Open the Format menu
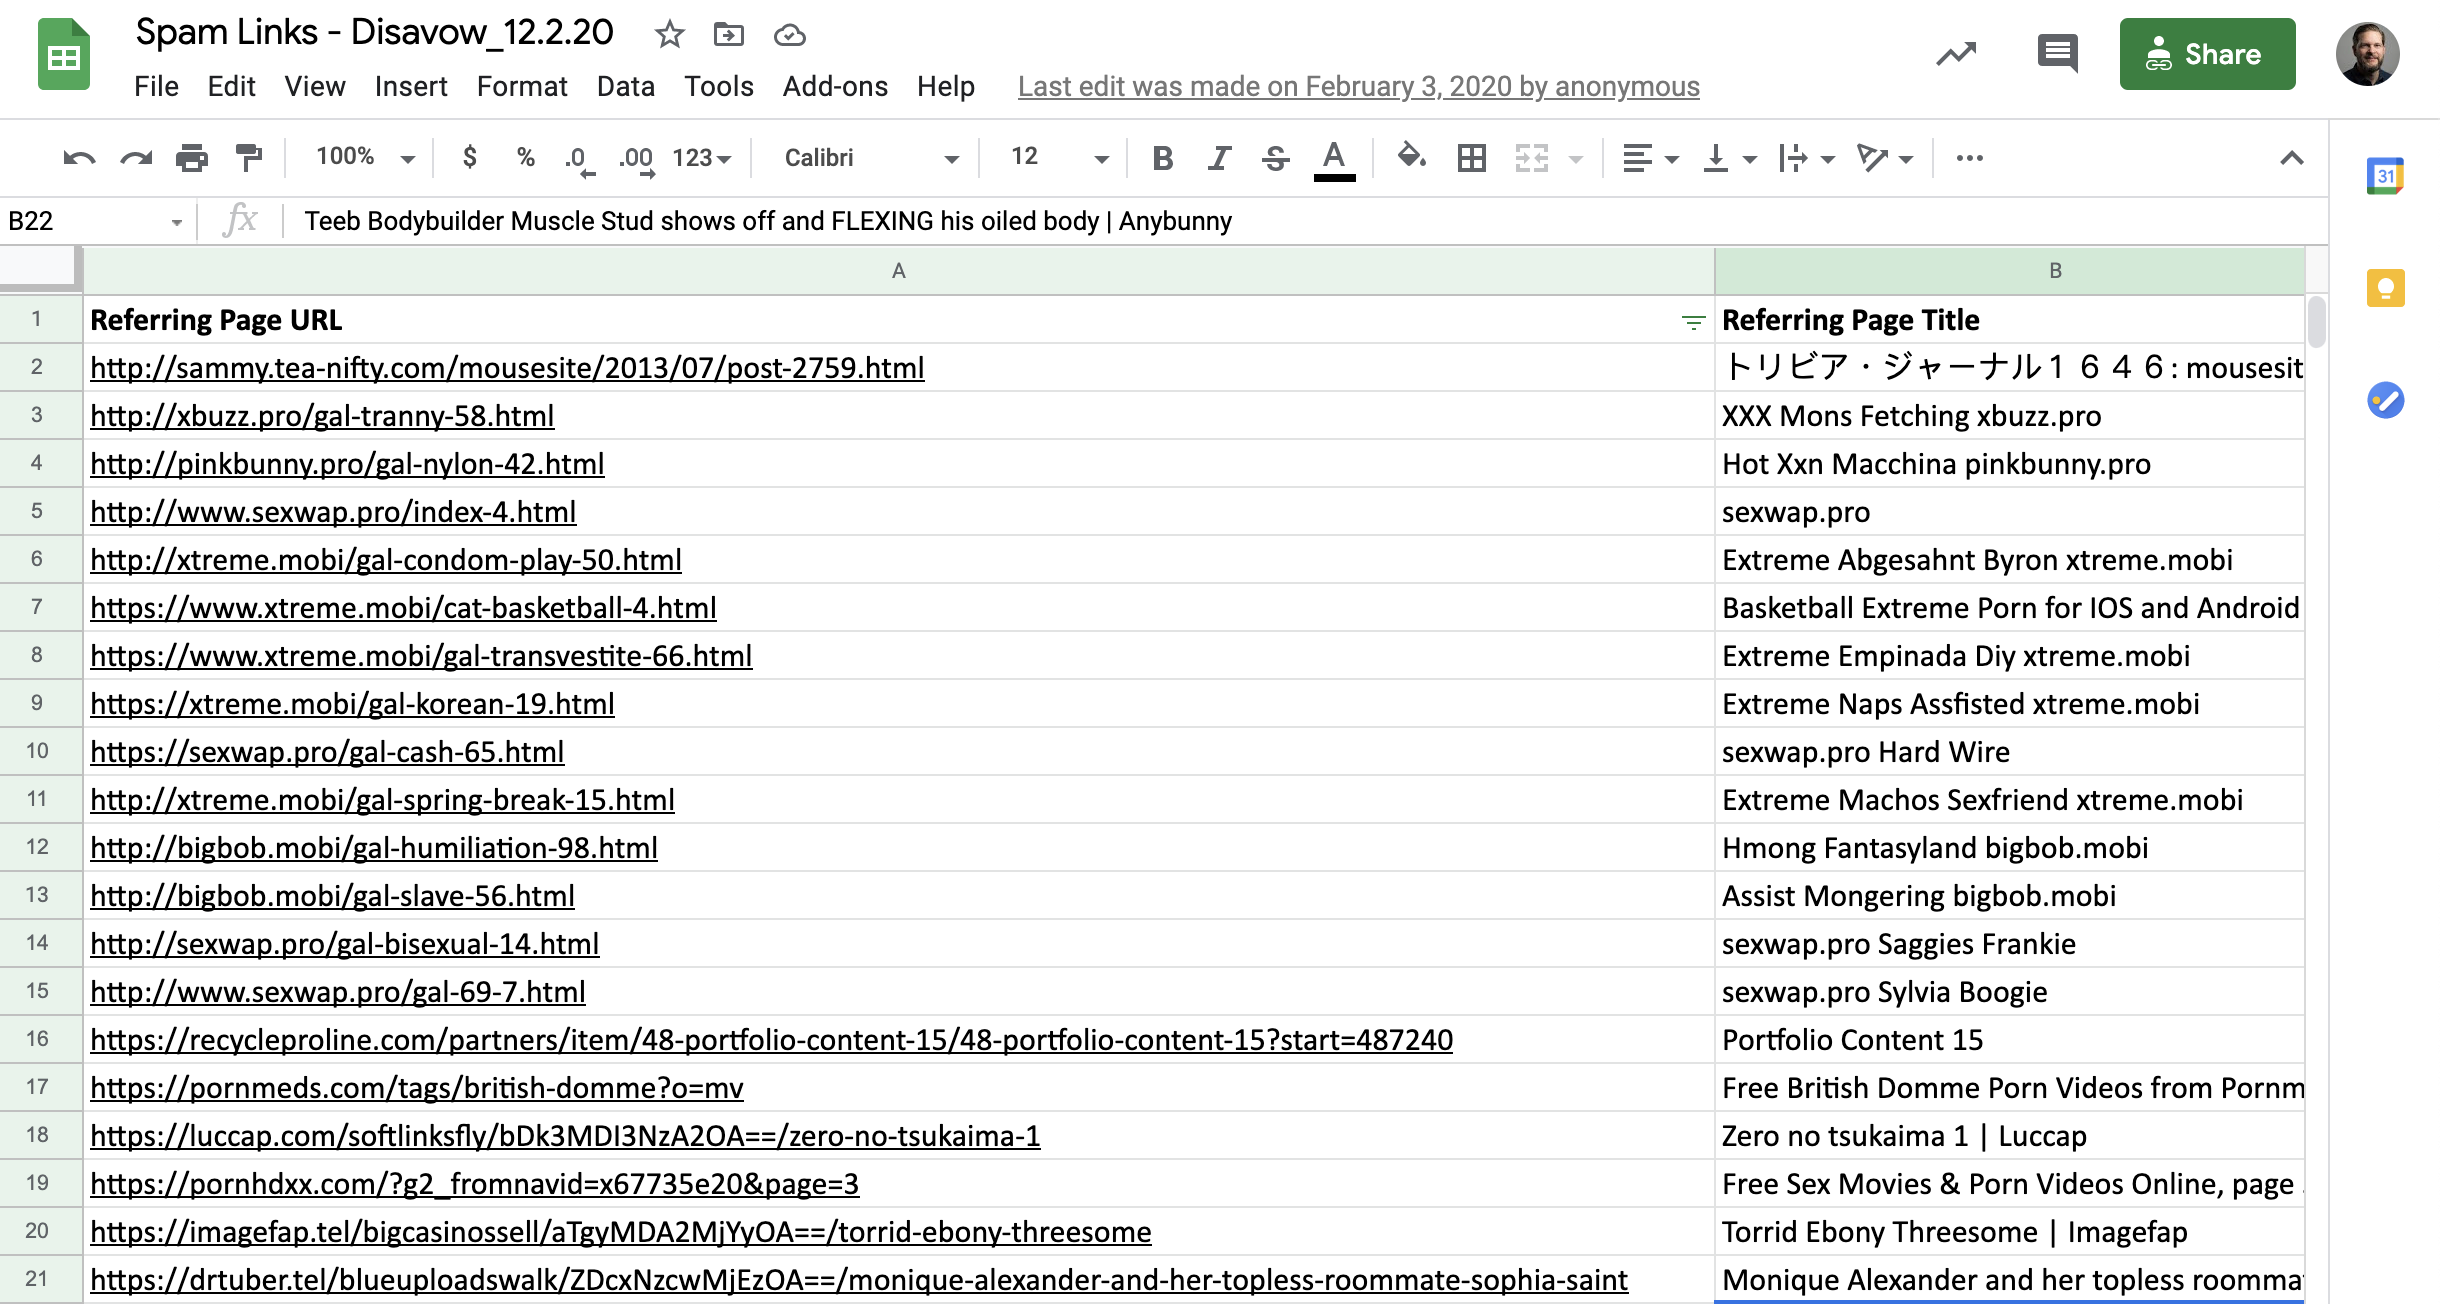 [x=522, y=86]
